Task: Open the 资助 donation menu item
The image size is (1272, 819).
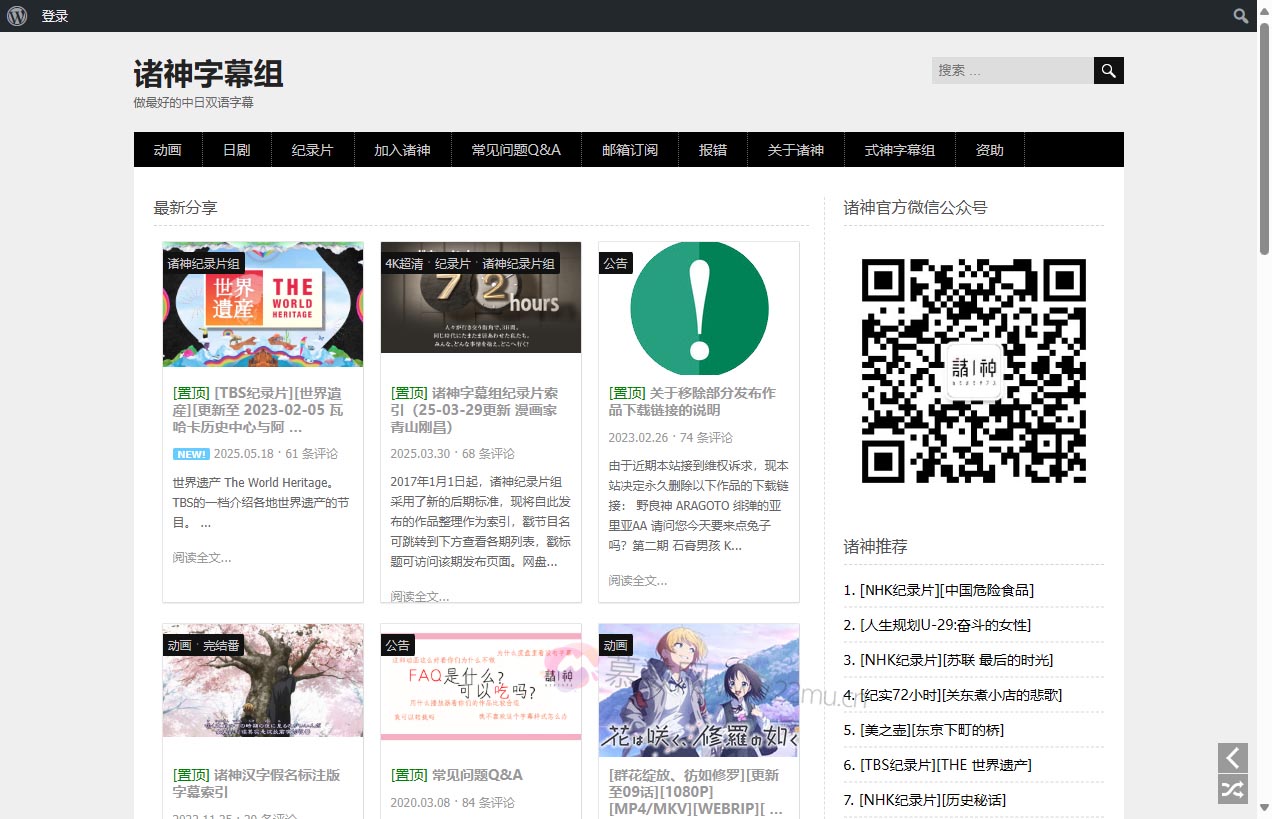Action: coord(989,150)
